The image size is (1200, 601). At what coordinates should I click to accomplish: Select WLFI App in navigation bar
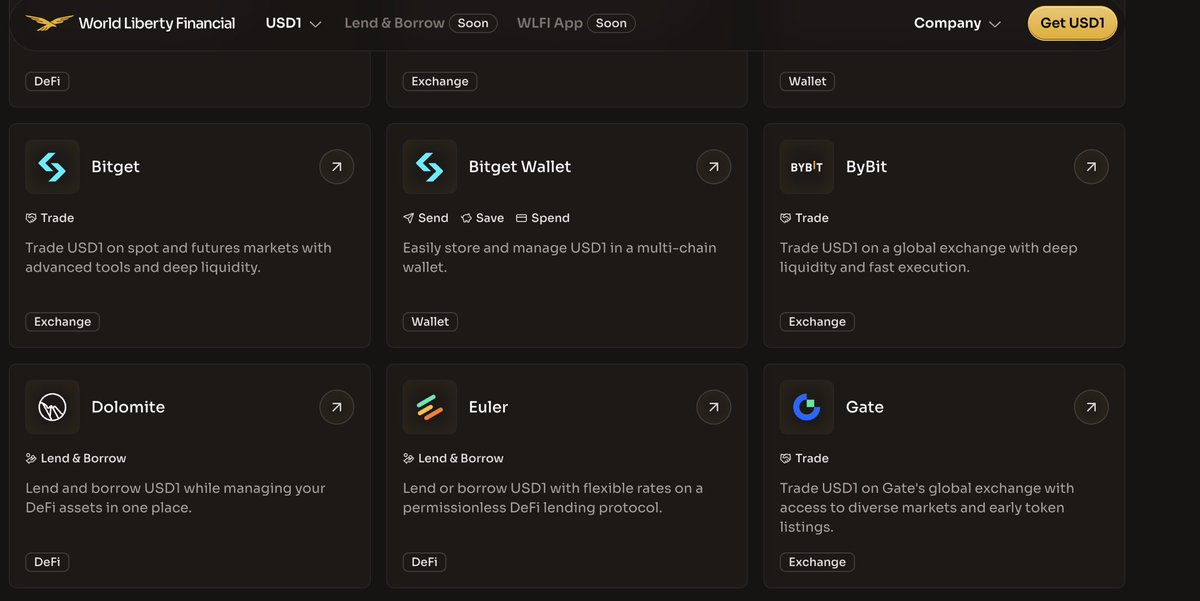[549, 23]
